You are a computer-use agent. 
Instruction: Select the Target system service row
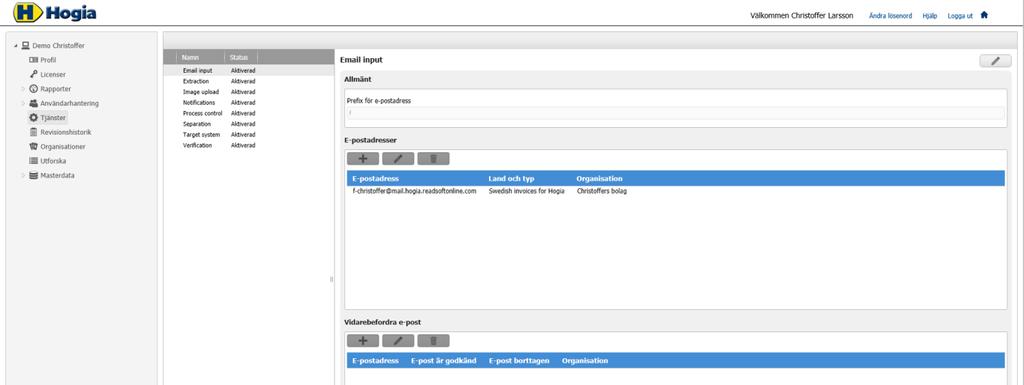click(x=248, y=134)
